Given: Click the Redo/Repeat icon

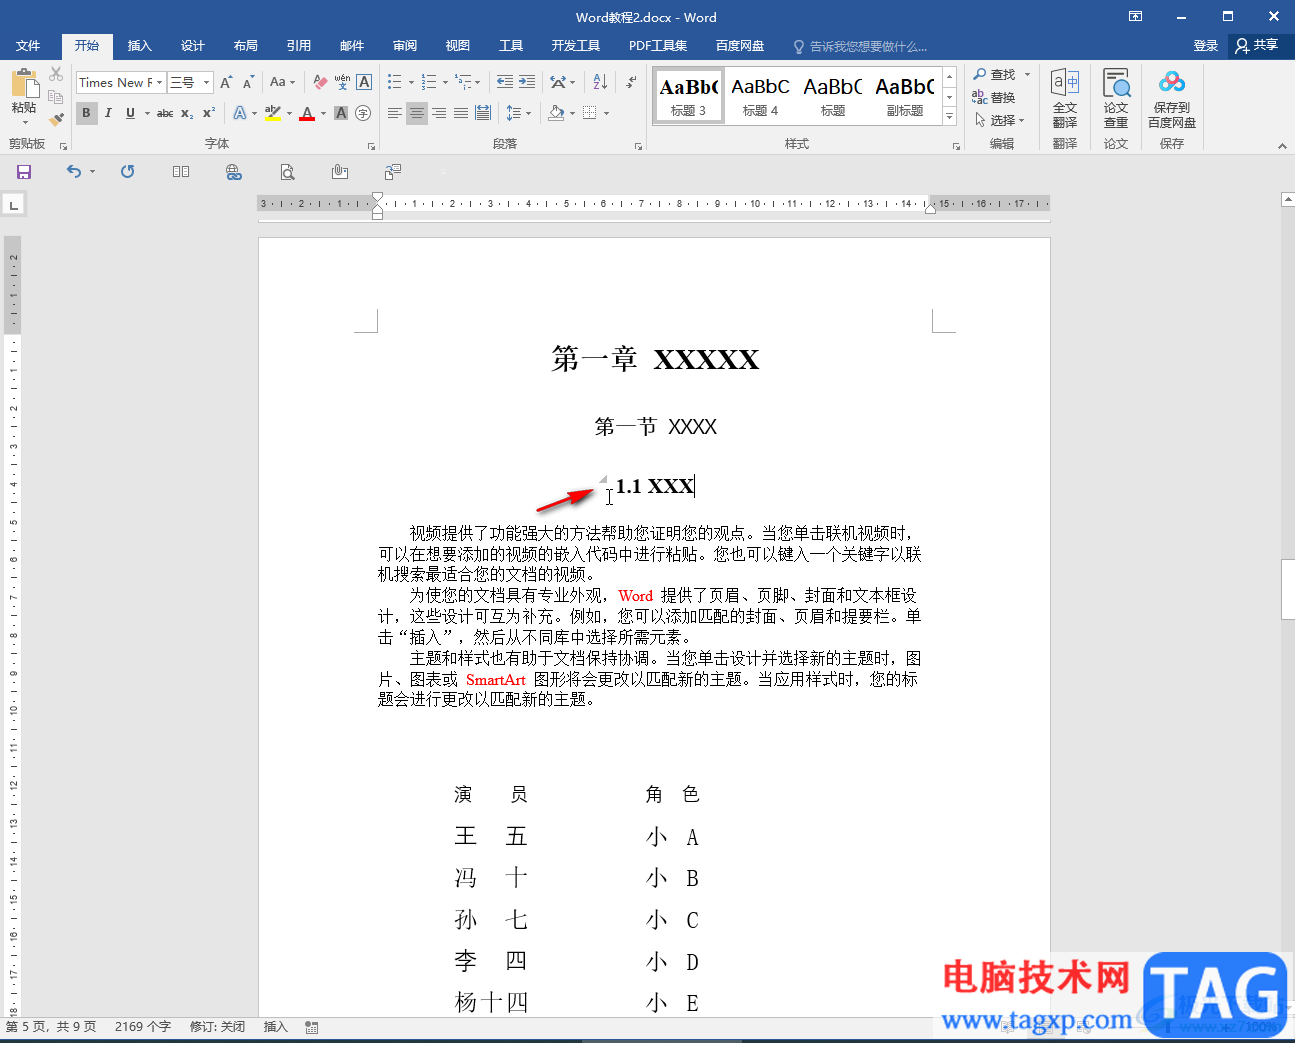Looking at the screenshot, I should coord(127,172).
